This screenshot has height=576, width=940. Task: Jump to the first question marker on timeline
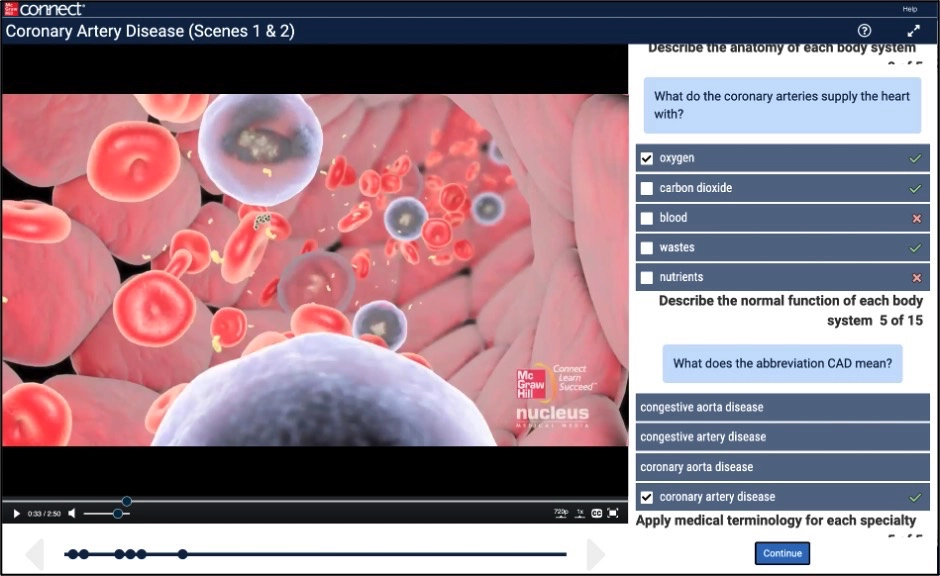click(73, 554)
